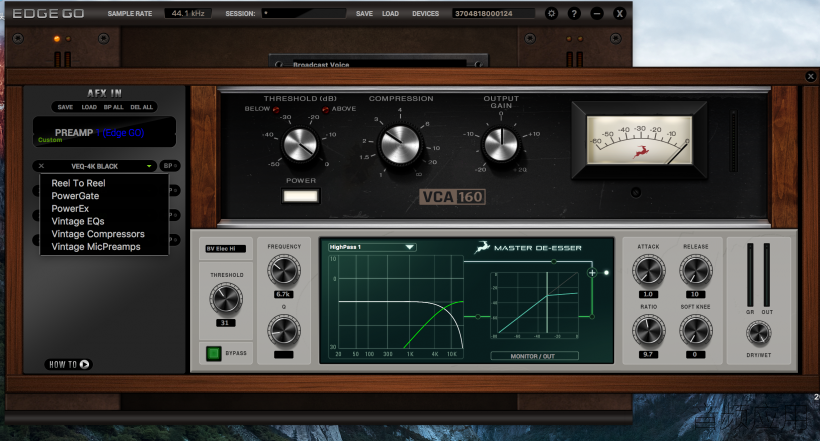Click the GR level meter
This screenshot has width=820, height=441.
[750, 275]
